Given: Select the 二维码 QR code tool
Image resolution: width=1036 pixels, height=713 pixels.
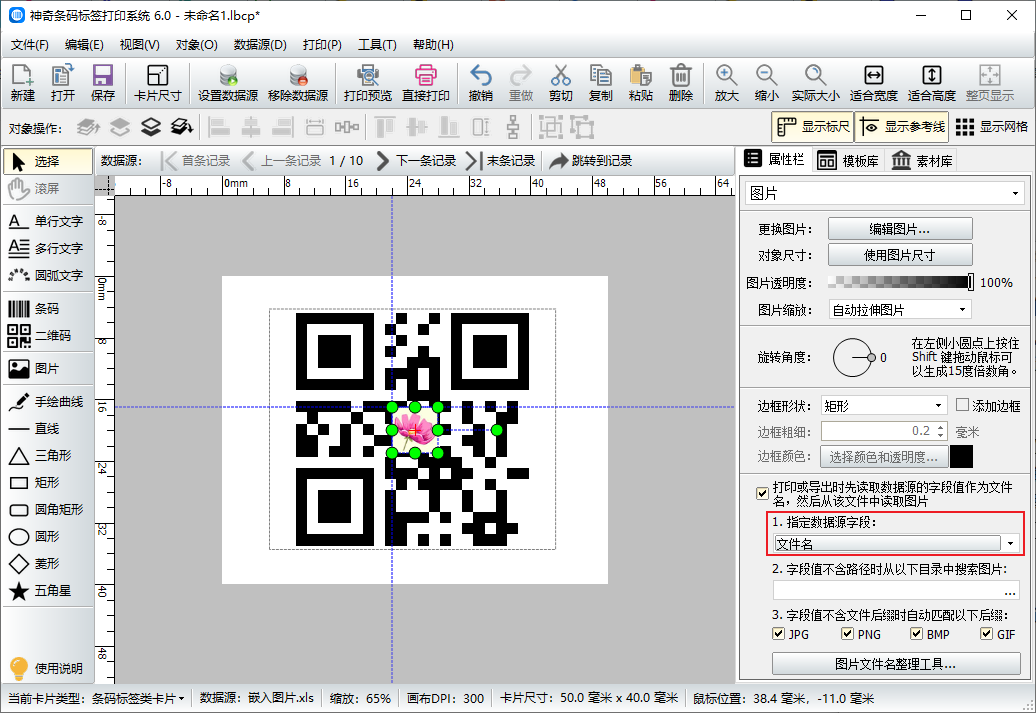Looking at the screenshot, I should click(47, 335).
